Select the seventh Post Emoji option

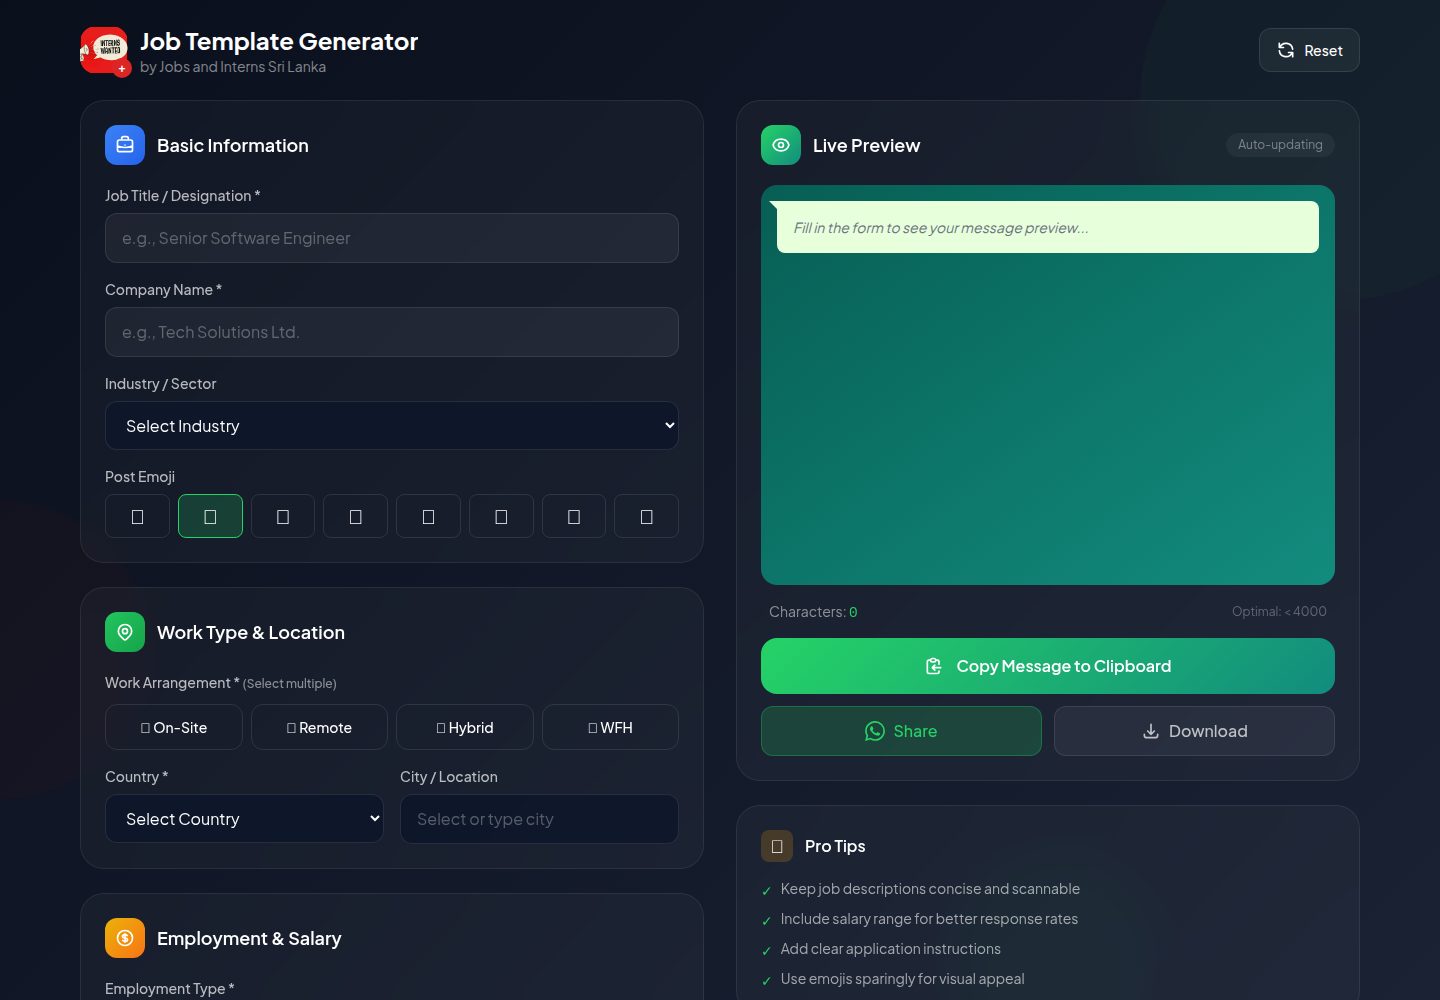point(574,516)
